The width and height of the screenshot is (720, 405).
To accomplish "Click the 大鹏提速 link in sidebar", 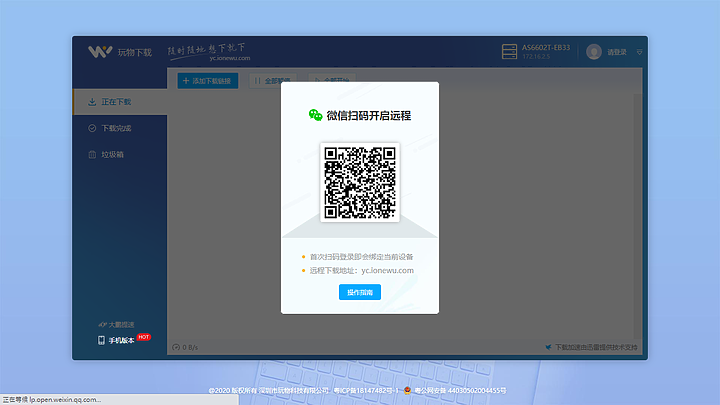I will coord(116,325).
